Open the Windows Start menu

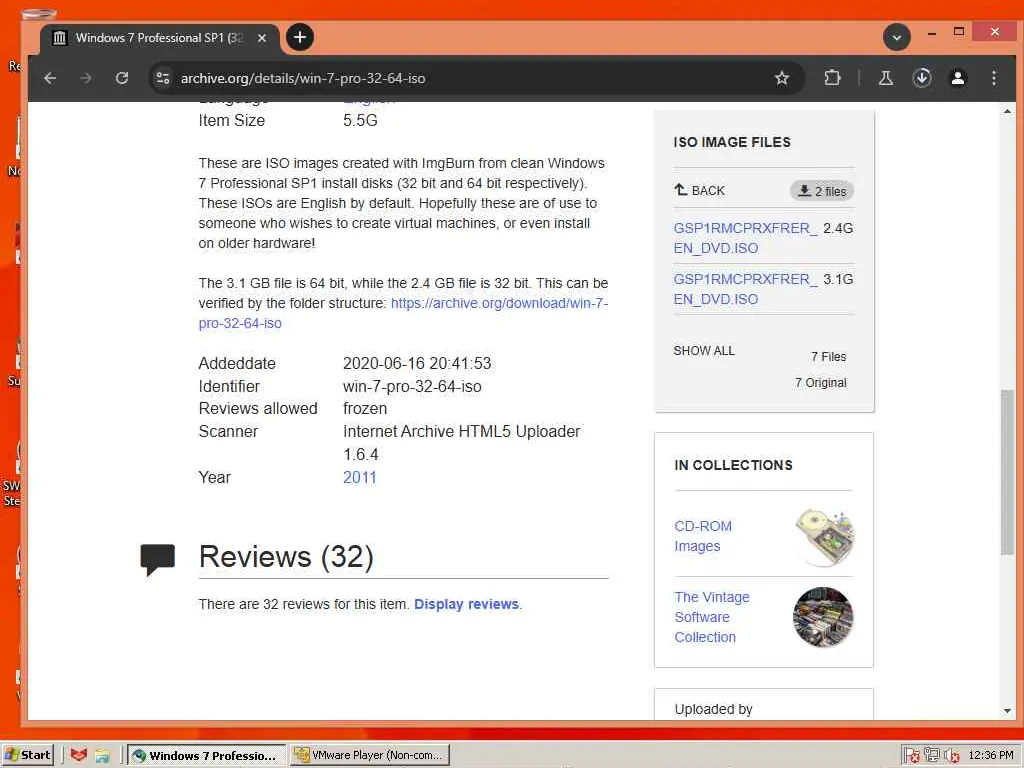tap(27, 755)
